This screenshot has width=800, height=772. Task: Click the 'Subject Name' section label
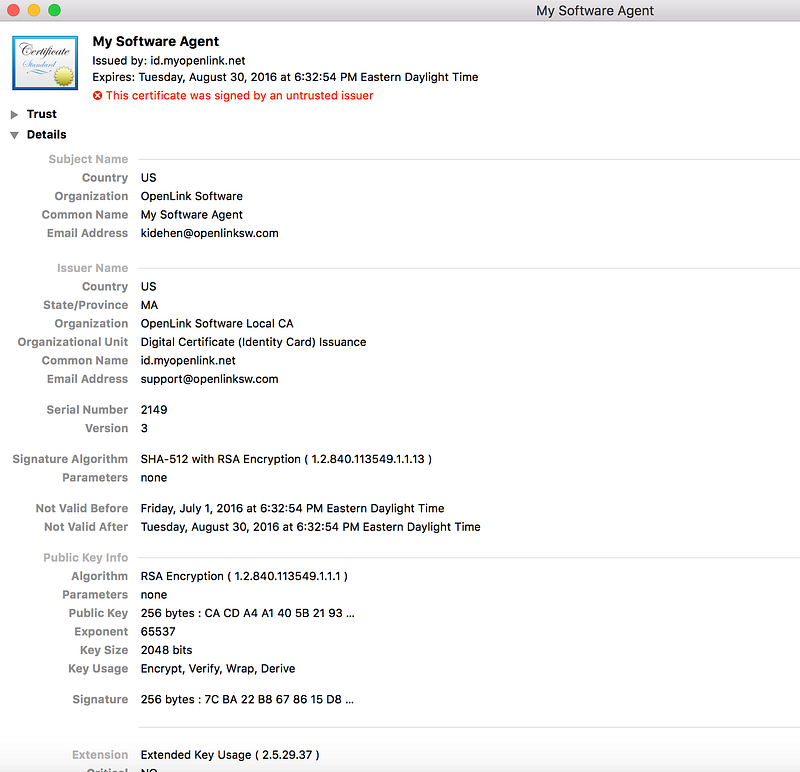tap(88, 159)
